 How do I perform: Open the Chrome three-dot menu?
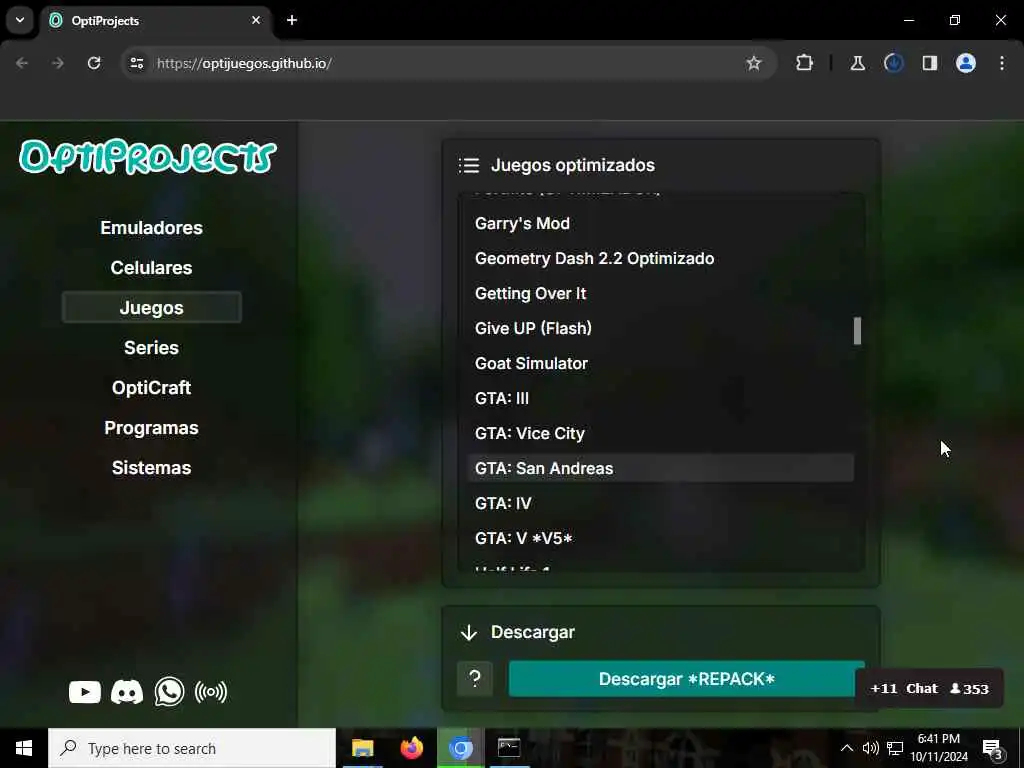tap(1002, 63)
